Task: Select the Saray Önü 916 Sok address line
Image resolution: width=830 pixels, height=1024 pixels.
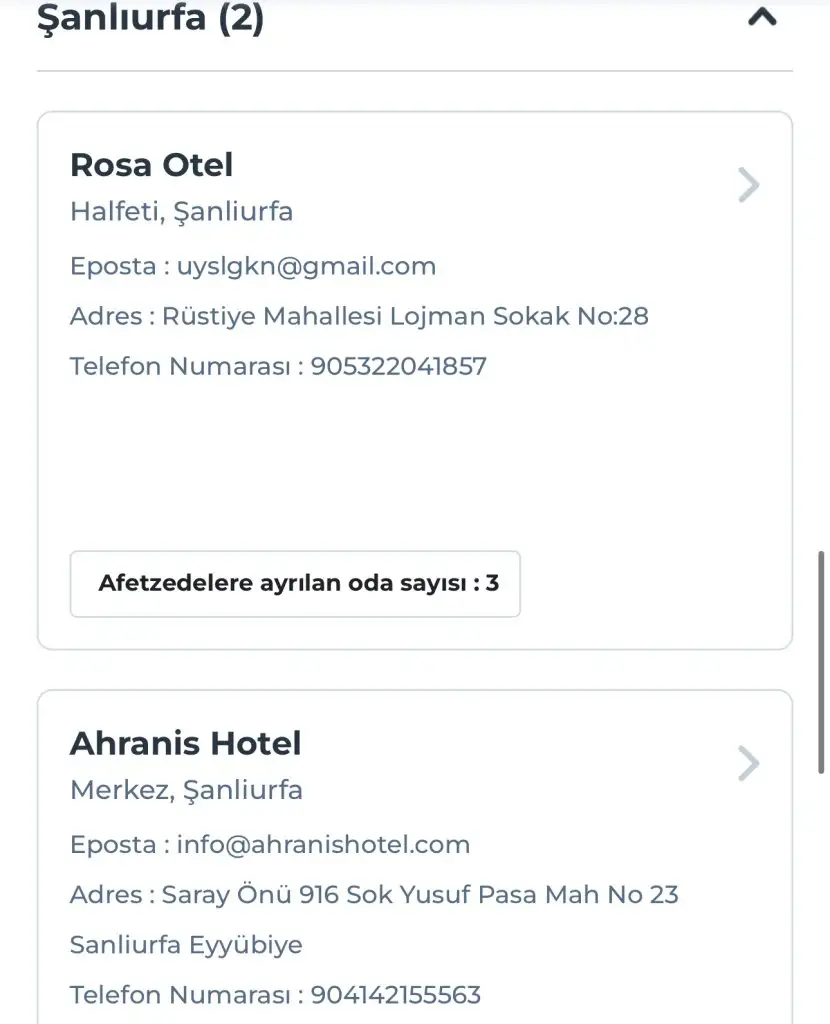Action: coord(420,894)
